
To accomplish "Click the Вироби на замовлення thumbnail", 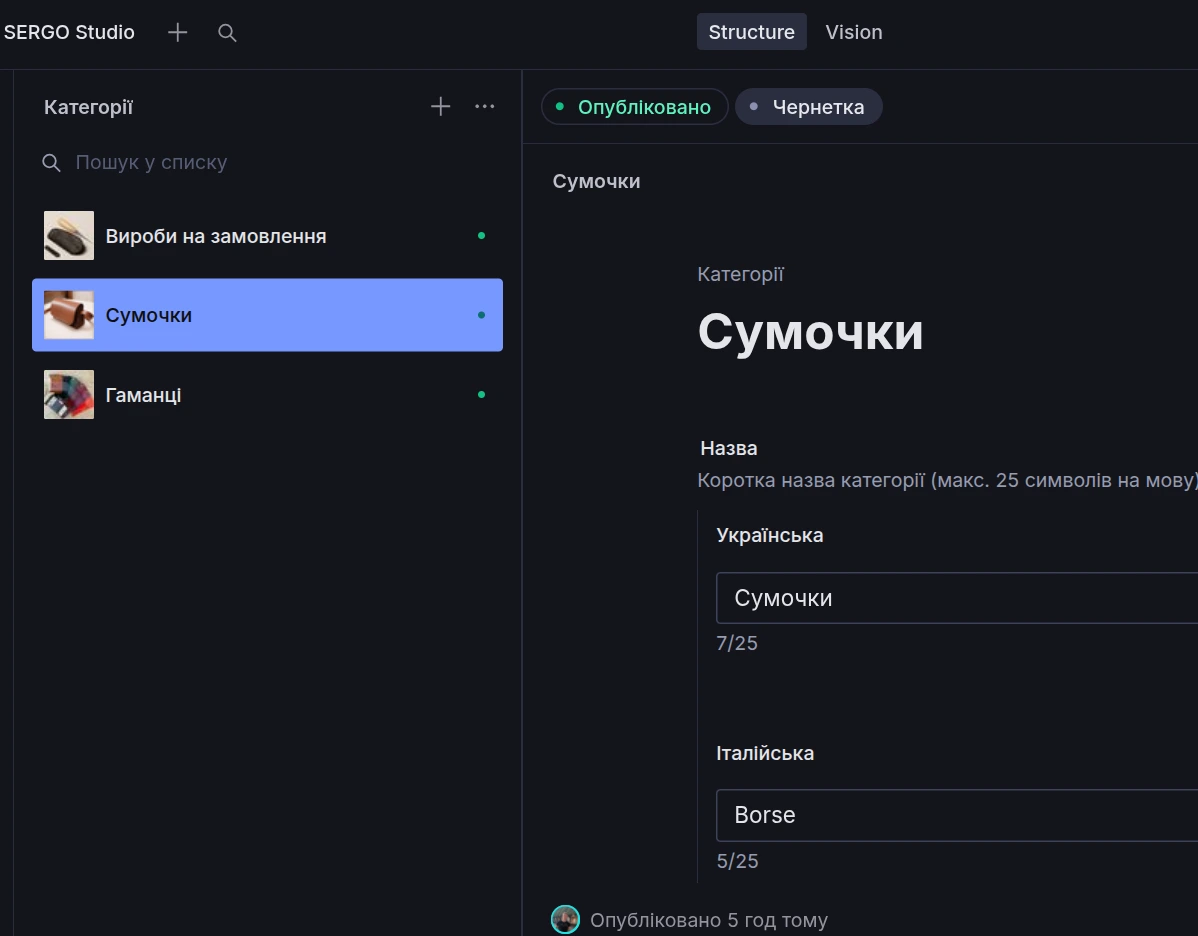I will click(x=69, y=235).
